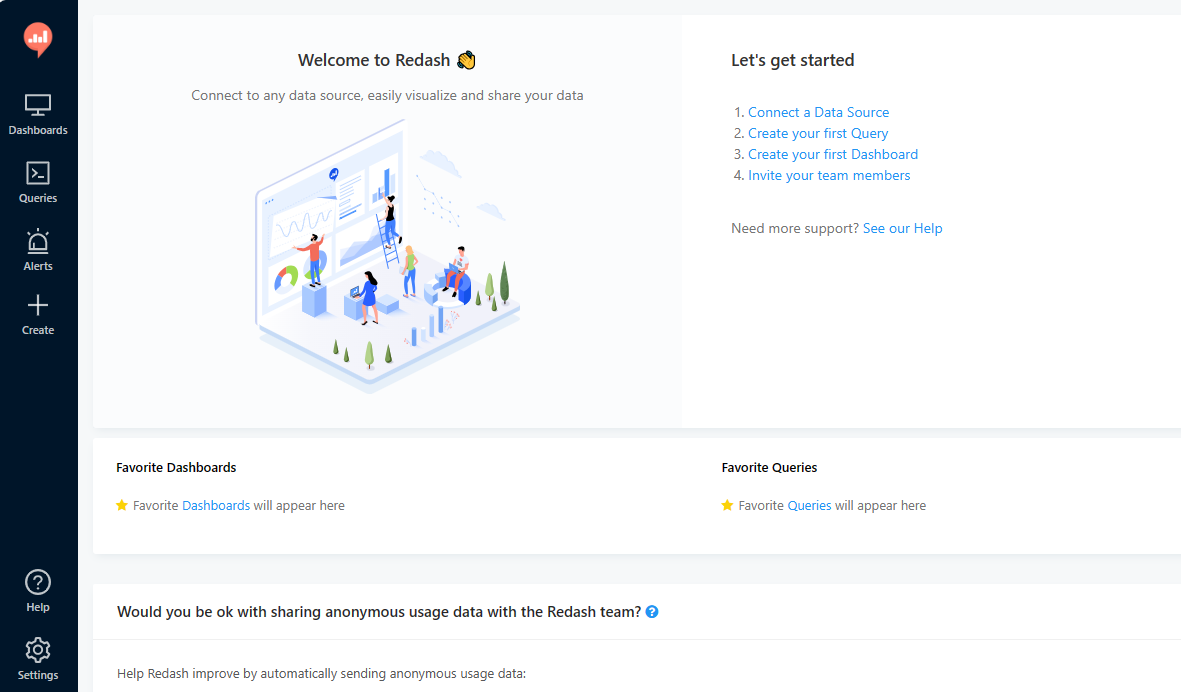The width and height of the screenshot is (1181, 692).
Task: Open the Dashboards sidebar icon
Action: click(38, 105)
